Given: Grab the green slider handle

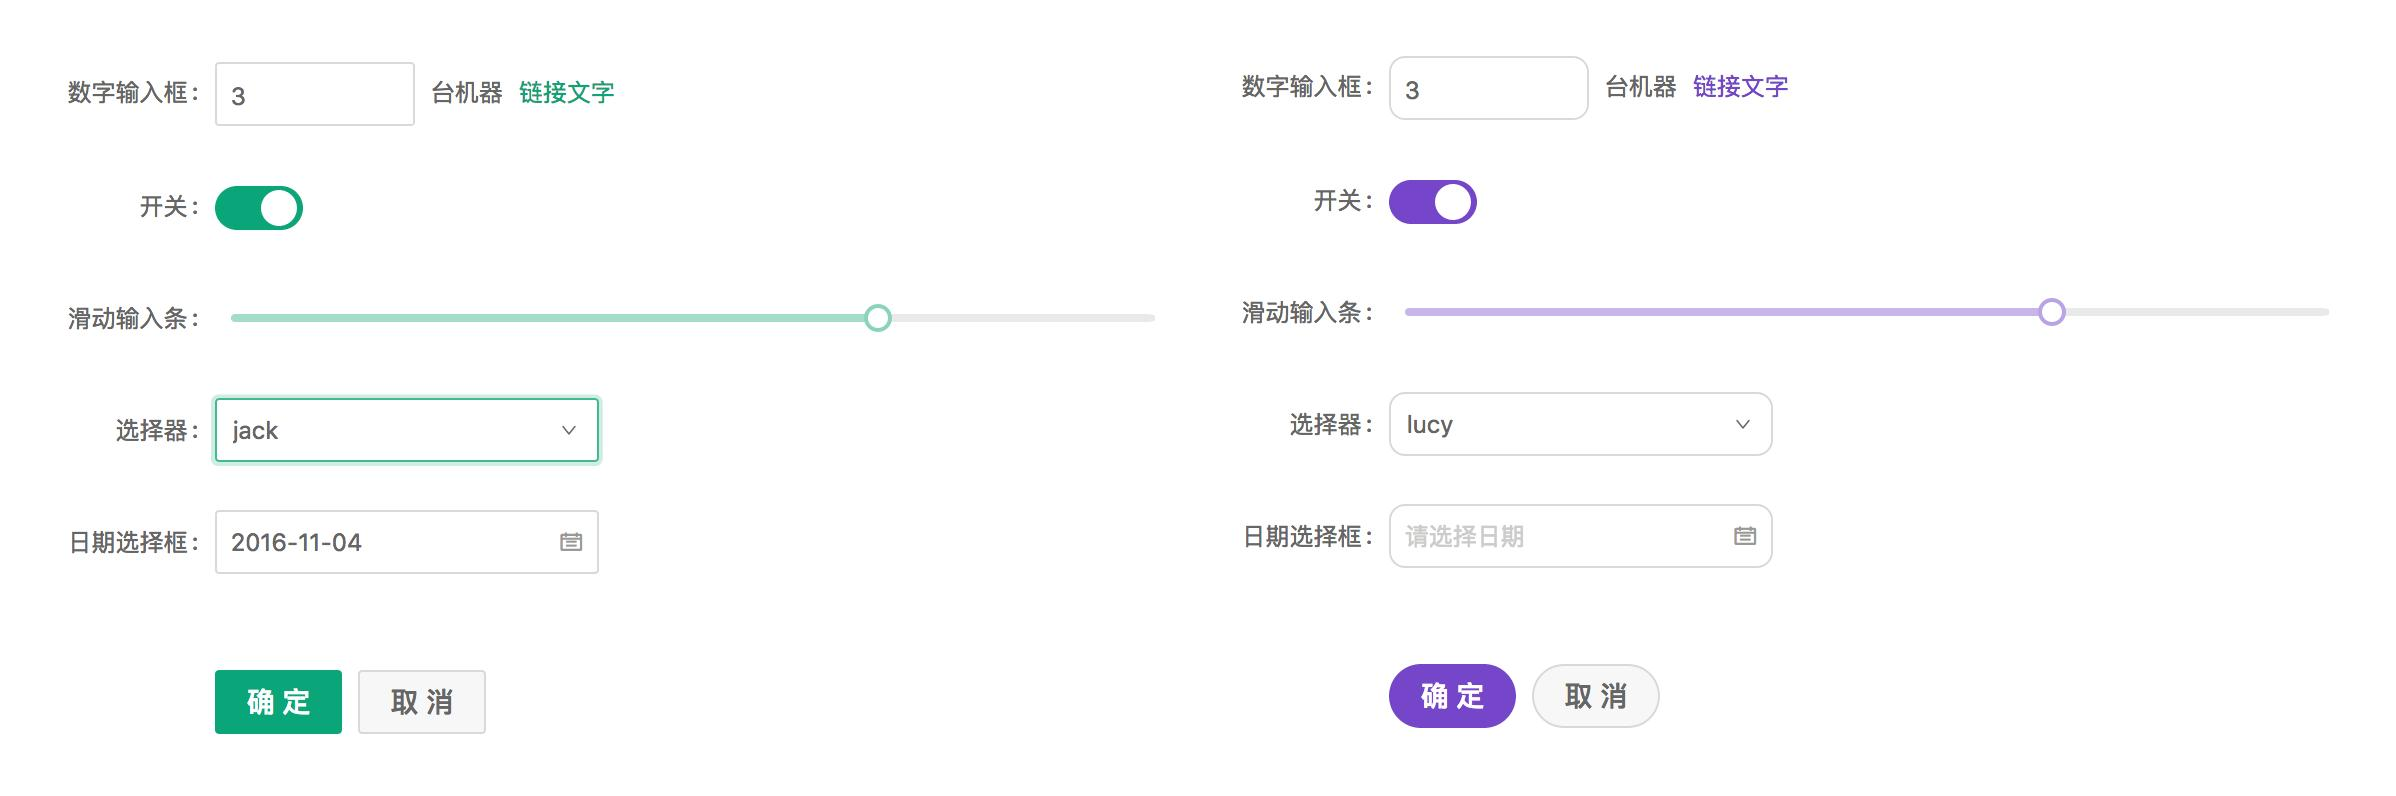Looking at the screenshot, I should 879,318.
